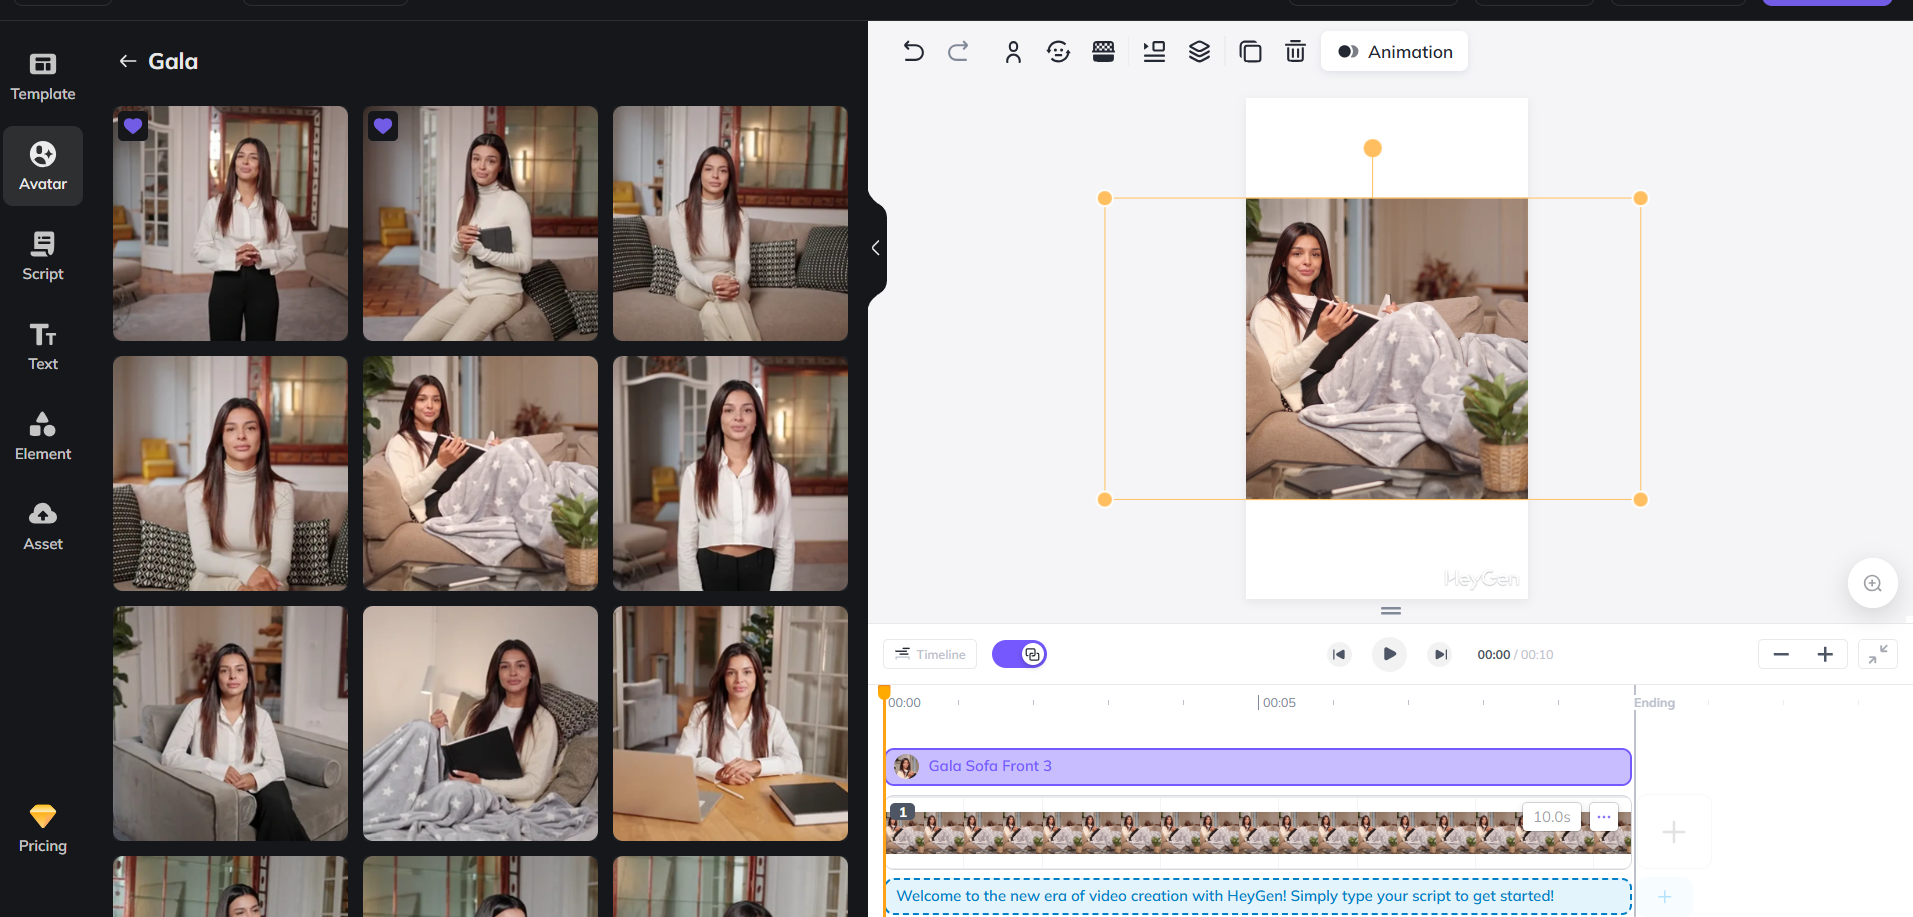The image size is (1913, 917).
Task: Click the redo arrow icon
Action: pyautogui.click(x=958, y=52)
